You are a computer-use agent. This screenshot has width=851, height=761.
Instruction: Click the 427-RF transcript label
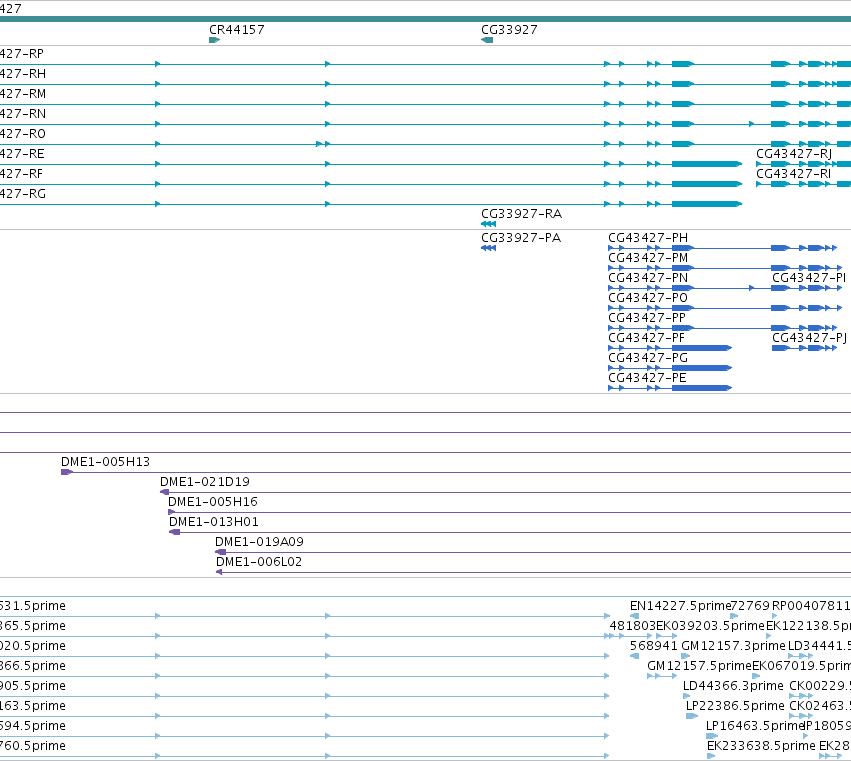[x=22, y=174]
